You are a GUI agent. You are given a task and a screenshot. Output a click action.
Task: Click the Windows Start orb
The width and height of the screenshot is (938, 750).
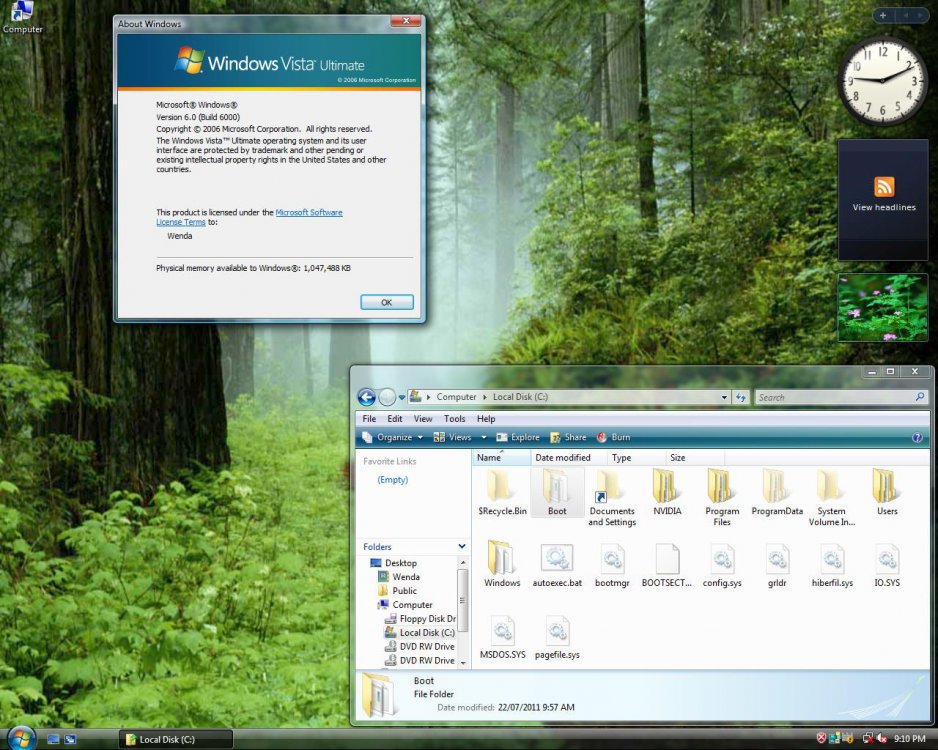20,738
